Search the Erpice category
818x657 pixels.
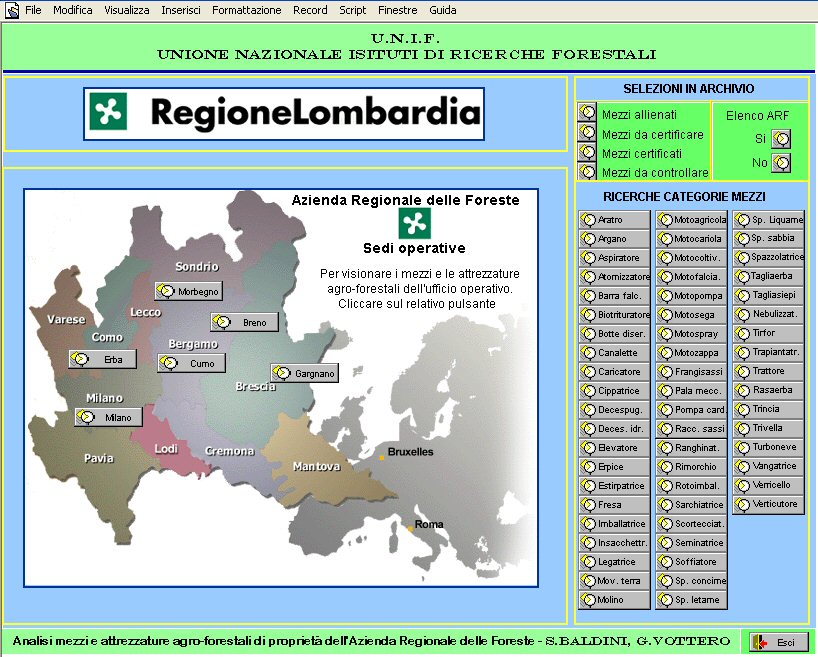tap(615, 467)
